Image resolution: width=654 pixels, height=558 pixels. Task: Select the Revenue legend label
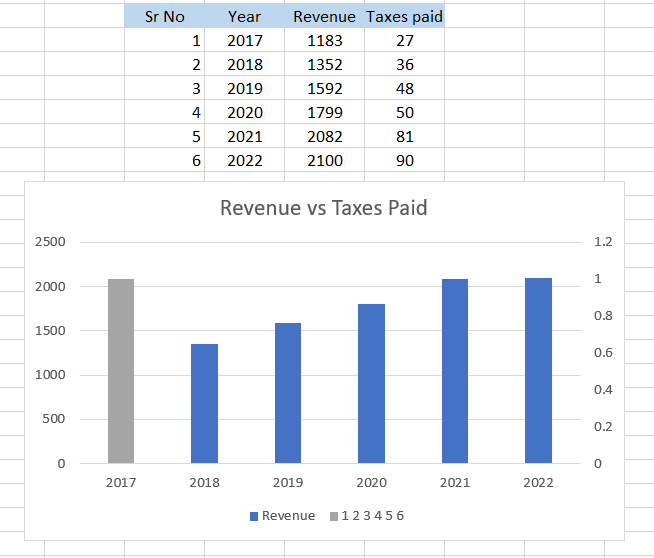pyautogui.click(x=288, y=516)
